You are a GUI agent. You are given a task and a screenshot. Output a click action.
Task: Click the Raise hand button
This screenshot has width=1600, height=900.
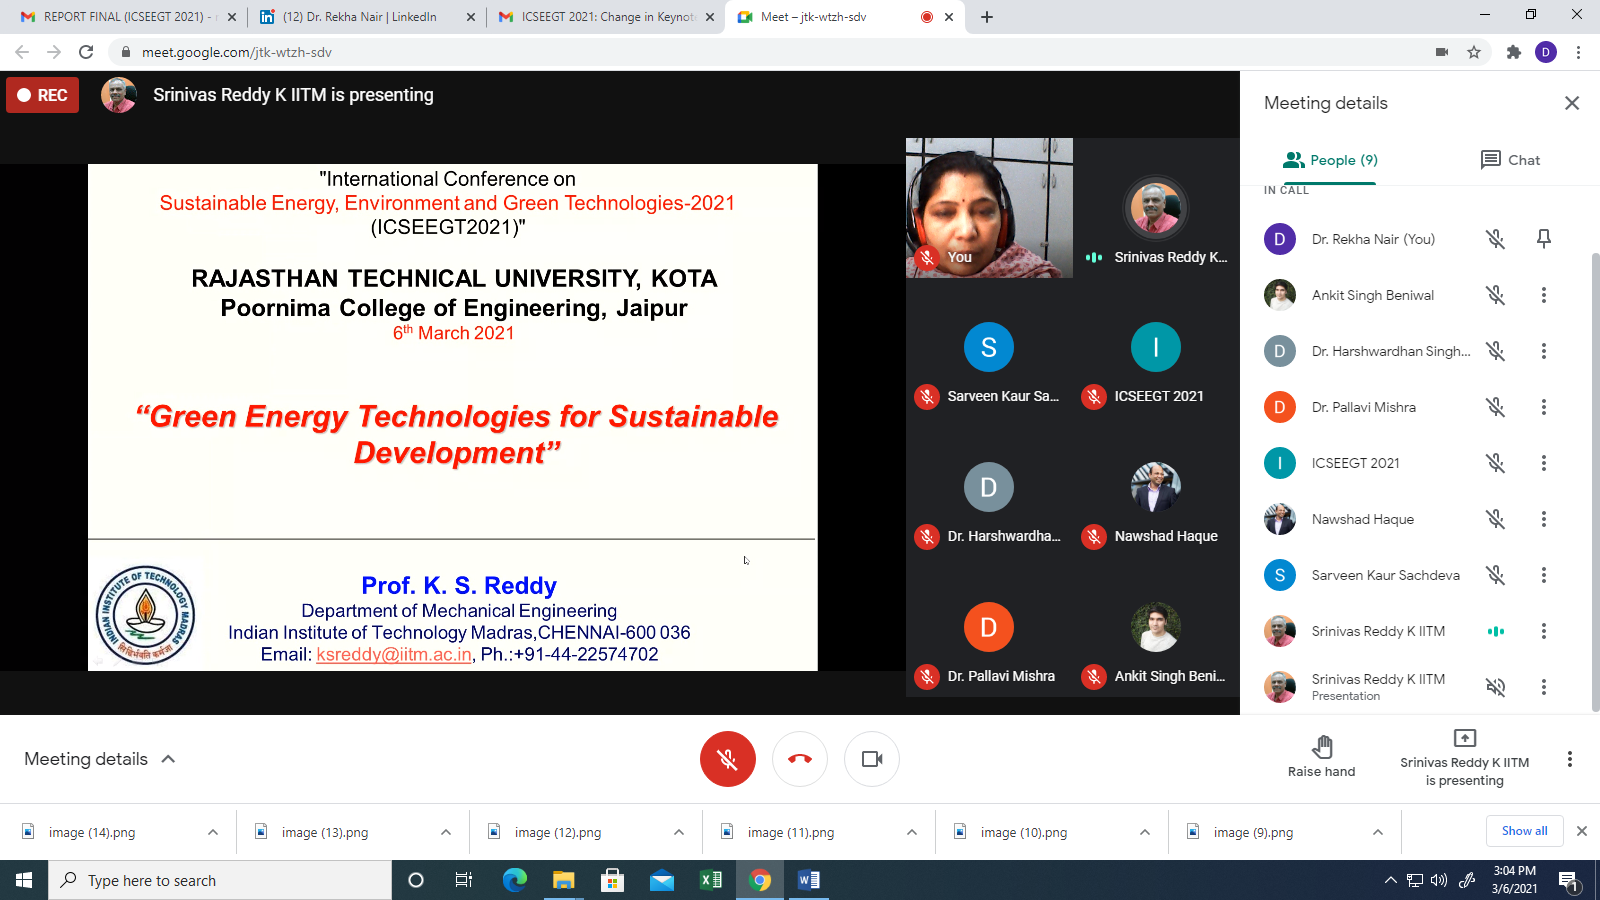(1321, 756)
